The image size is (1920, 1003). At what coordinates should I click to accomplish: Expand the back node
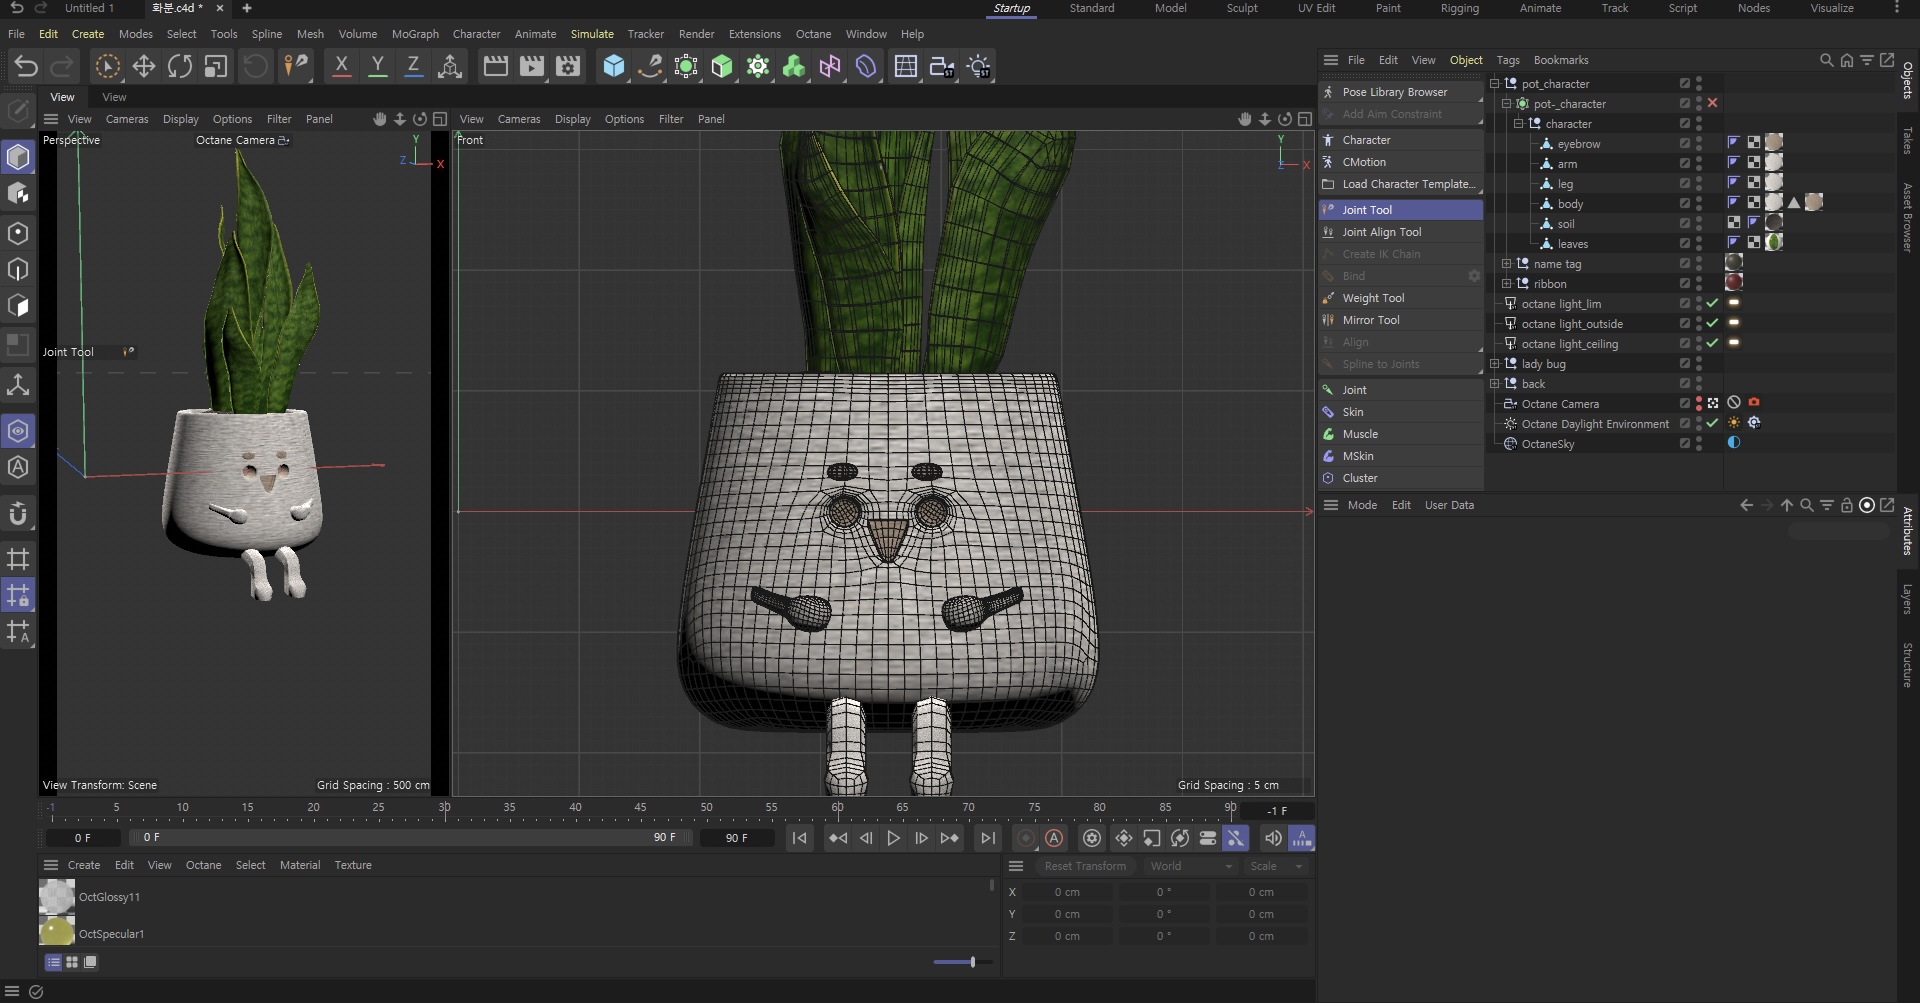[x=1495, y=384]
